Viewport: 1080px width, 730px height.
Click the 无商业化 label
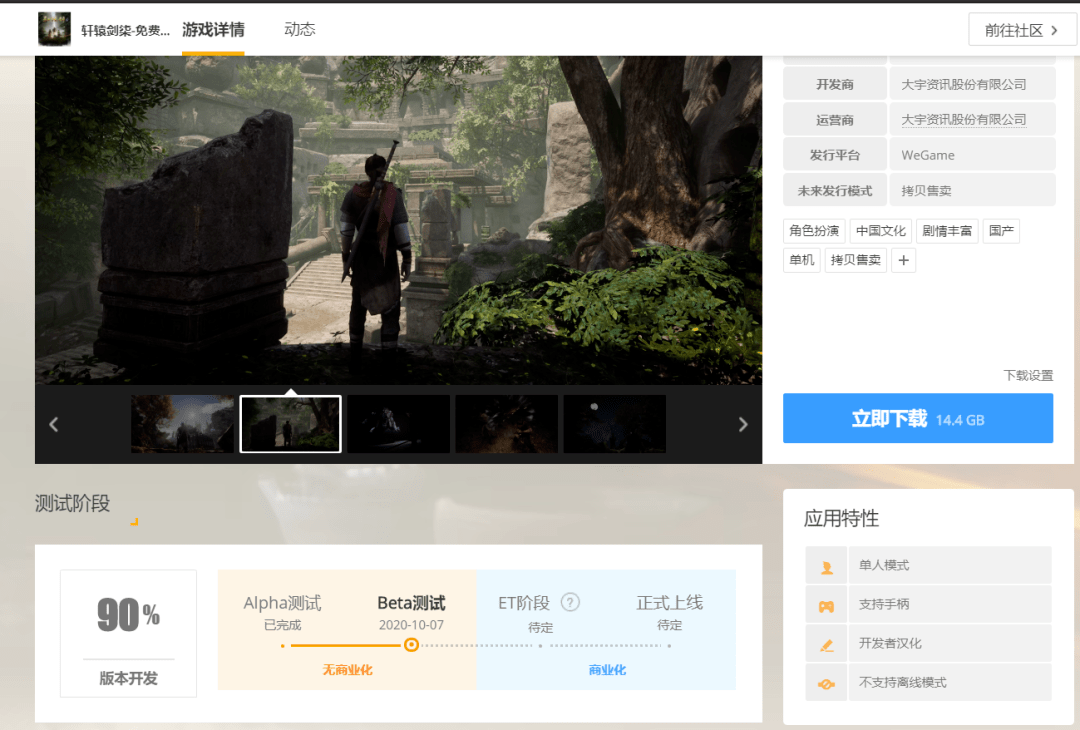[348, 670]
